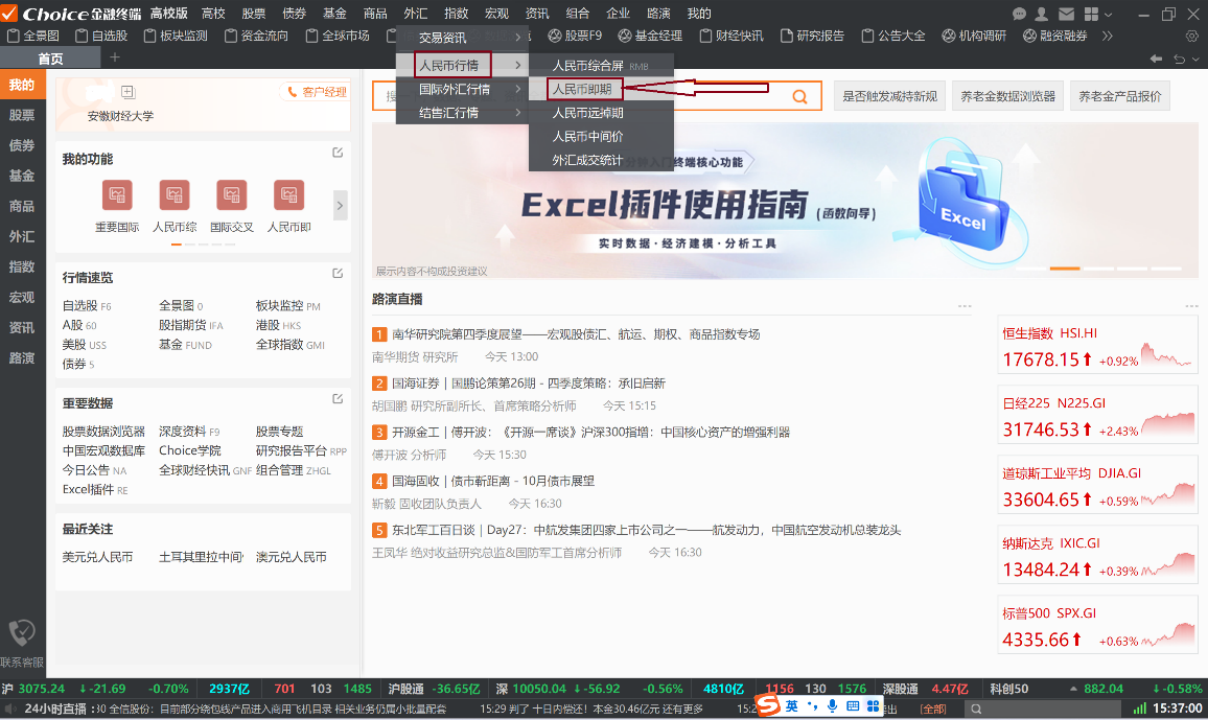This screenshot has height=720, width=1208.
Task: Open the mail envelope icon in title bar
Action: [1066, 13]
